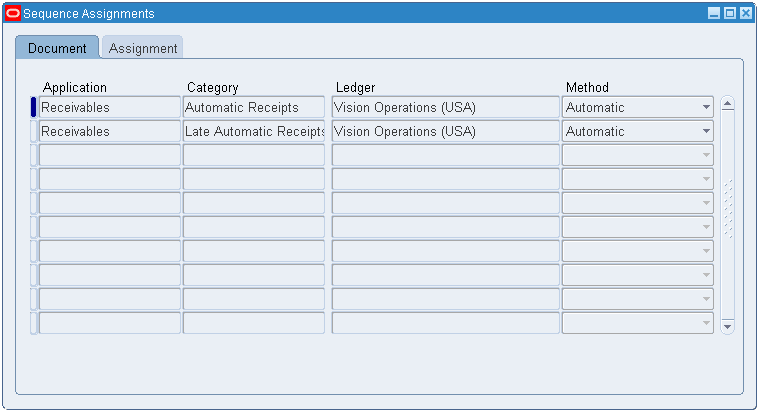Switch to the Assignment tab
759x411 pixels.
[x=142, y=48]
